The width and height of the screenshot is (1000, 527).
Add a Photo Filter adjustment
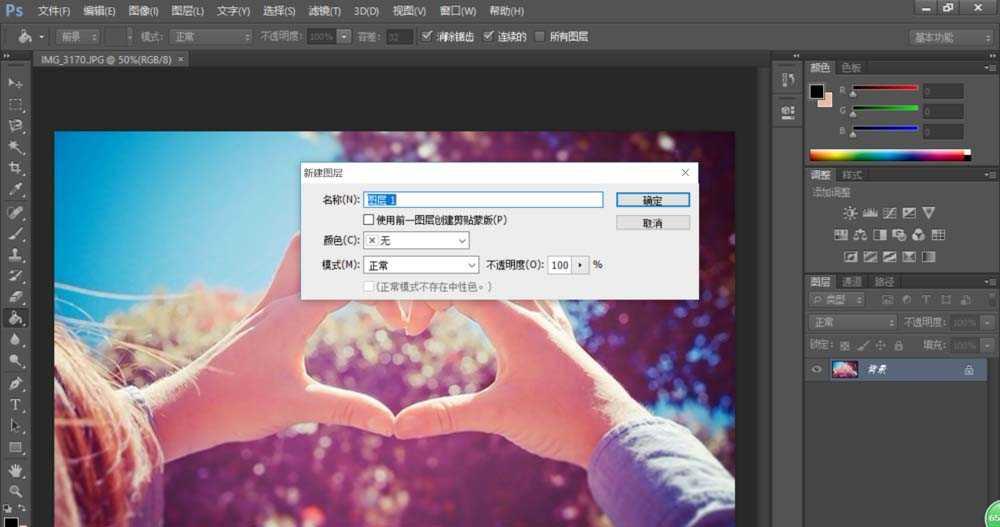899,235
